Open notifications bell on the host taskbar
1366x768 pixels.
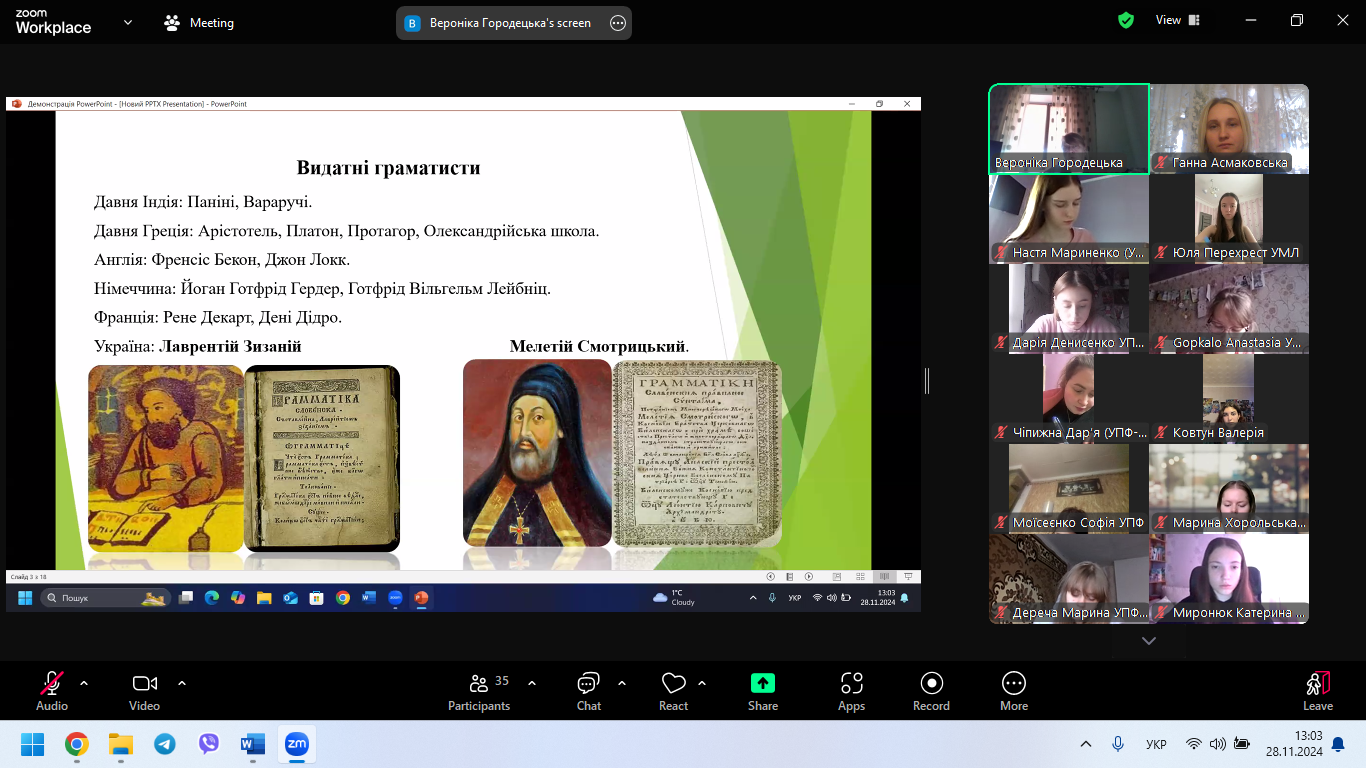[x=1337, y=744]
